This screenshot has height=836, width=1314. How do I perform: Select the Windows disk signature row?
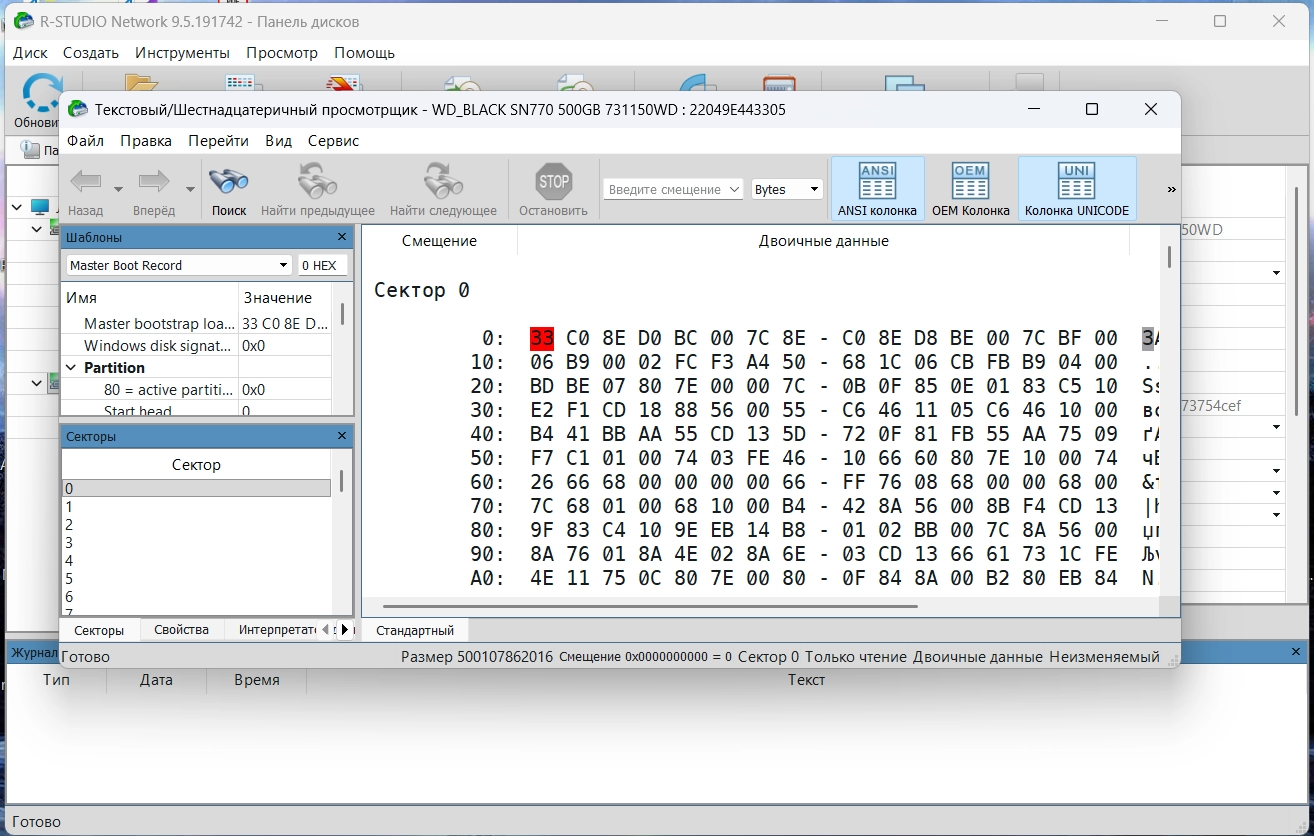coord(196,346)
